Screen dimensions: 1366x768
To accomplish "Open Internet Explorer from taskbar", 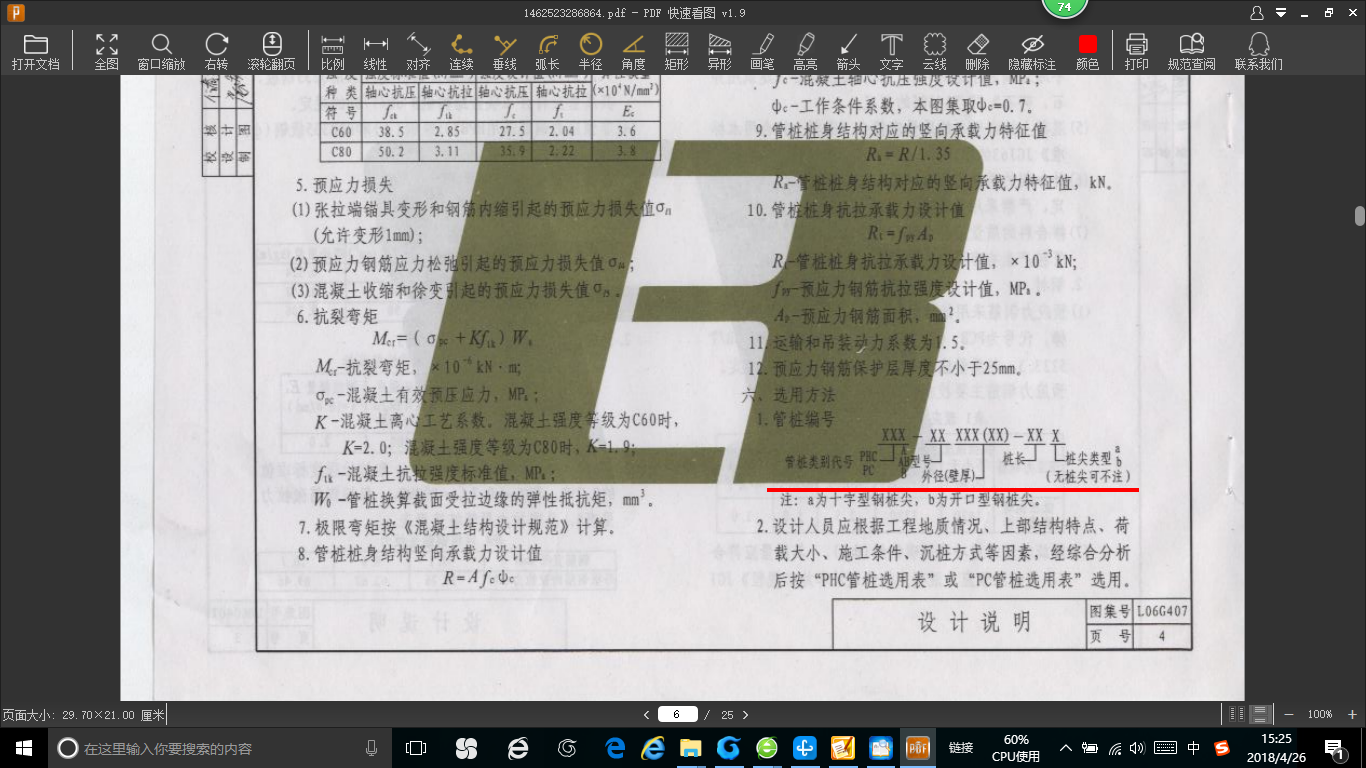I will [653, 748].
